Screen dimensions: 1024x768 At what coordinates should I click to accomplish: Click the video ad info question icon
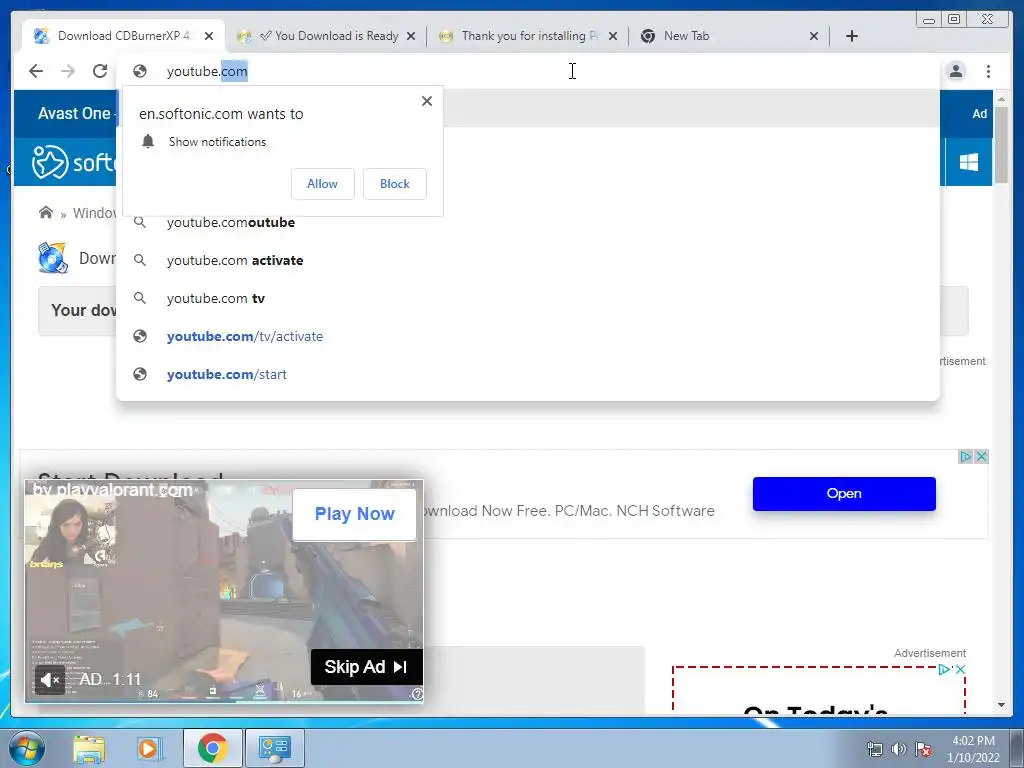[x=417, y=694]
